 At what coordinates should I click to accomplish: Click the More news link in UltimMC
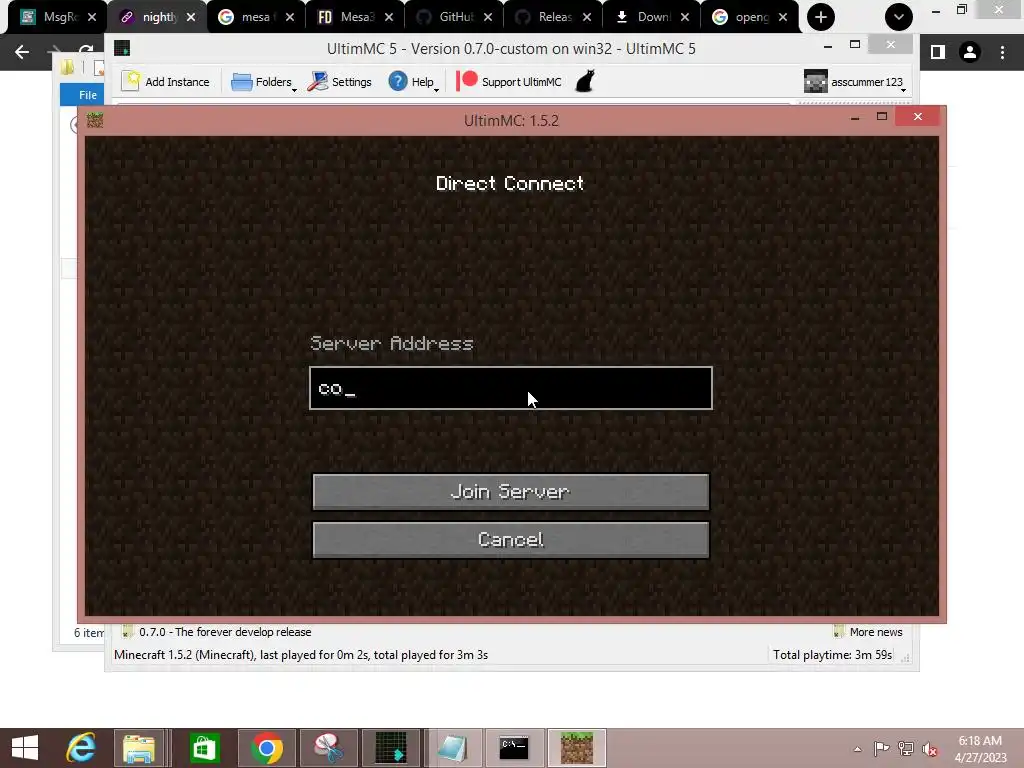(875, 632)
